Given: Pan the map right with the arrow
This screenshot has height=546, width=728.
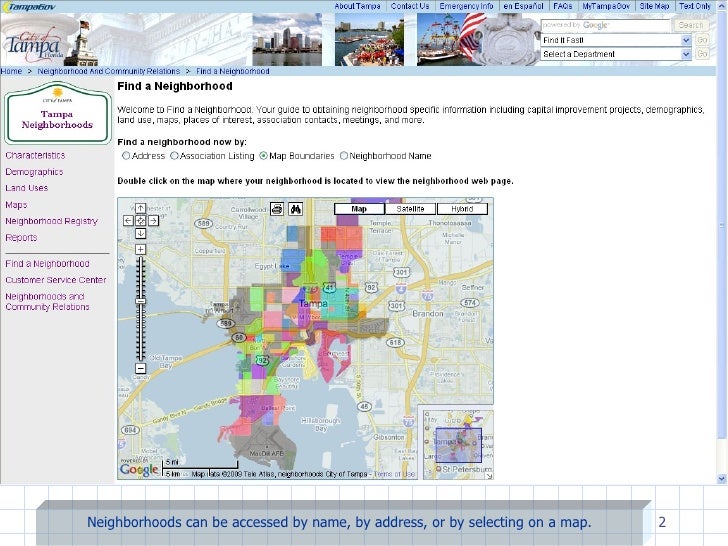Looking at the screenshot, I should click(x=153, y=221).
